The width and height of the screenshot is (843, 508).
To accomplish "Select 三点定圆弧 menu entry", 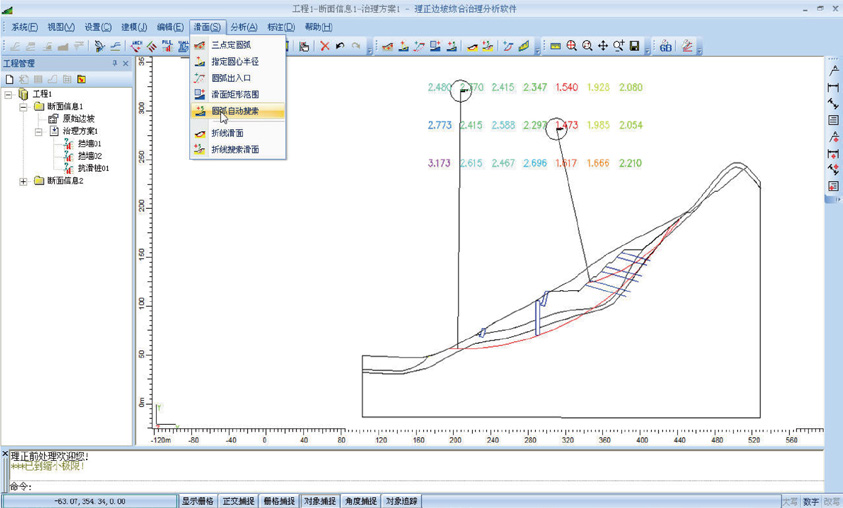I will pos(231,45).
